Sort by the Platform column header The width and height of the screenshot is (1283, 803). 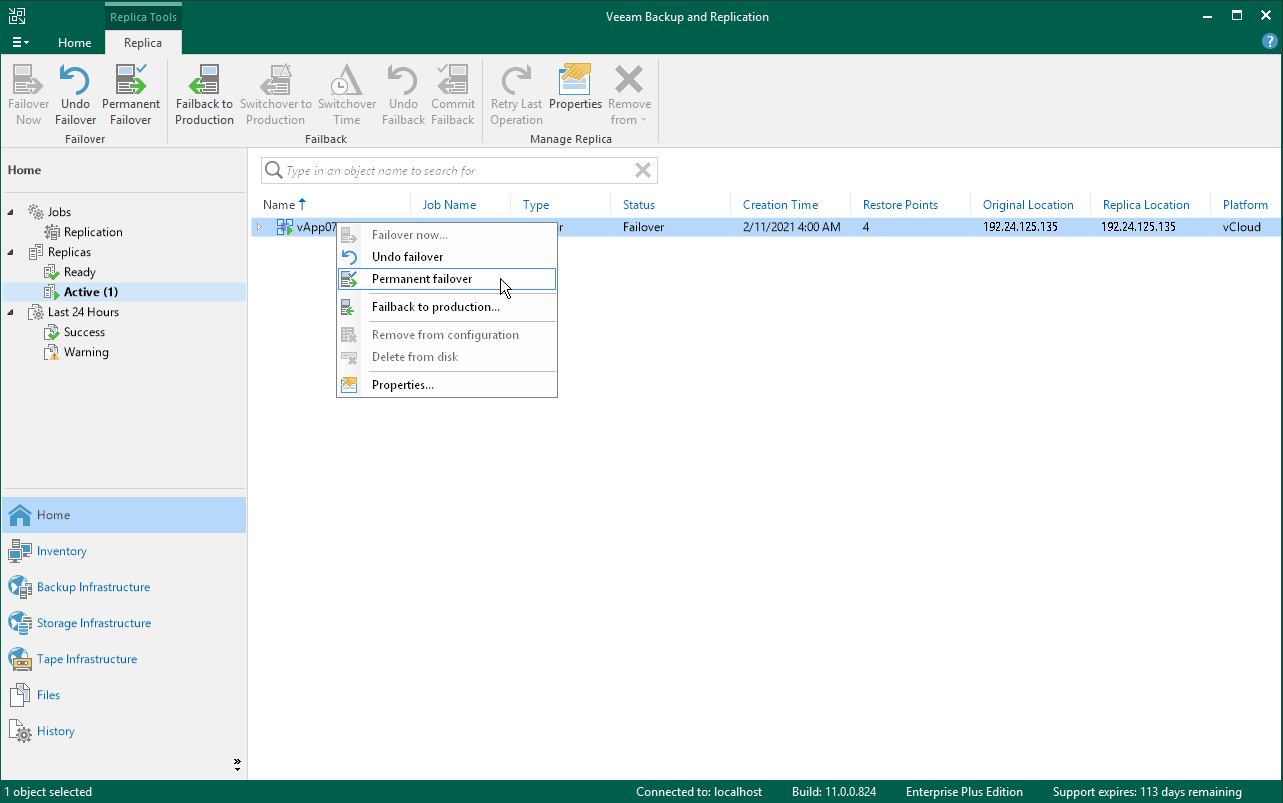click(1246, 205)
